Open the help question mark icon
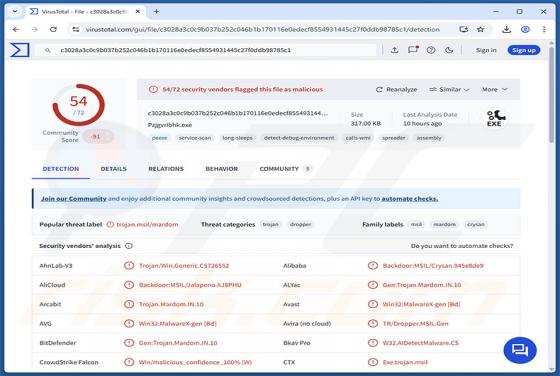The width and height of the screenshot is (560, 376). [431, 50]
